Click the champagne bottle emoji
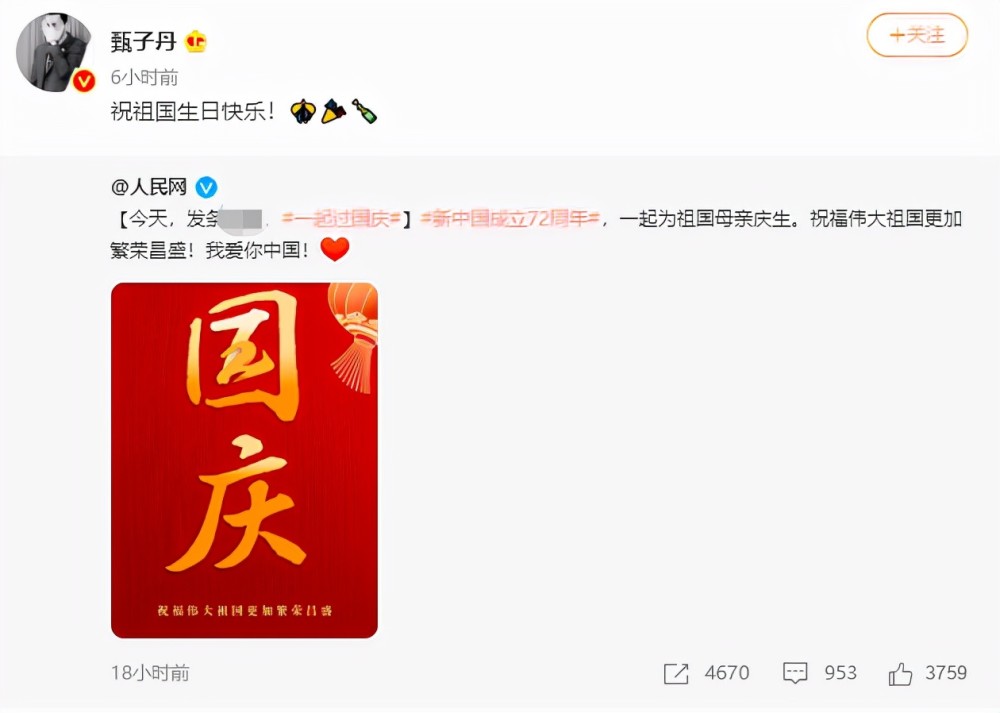Screen dimensions: 1000x713 [364, 112]
